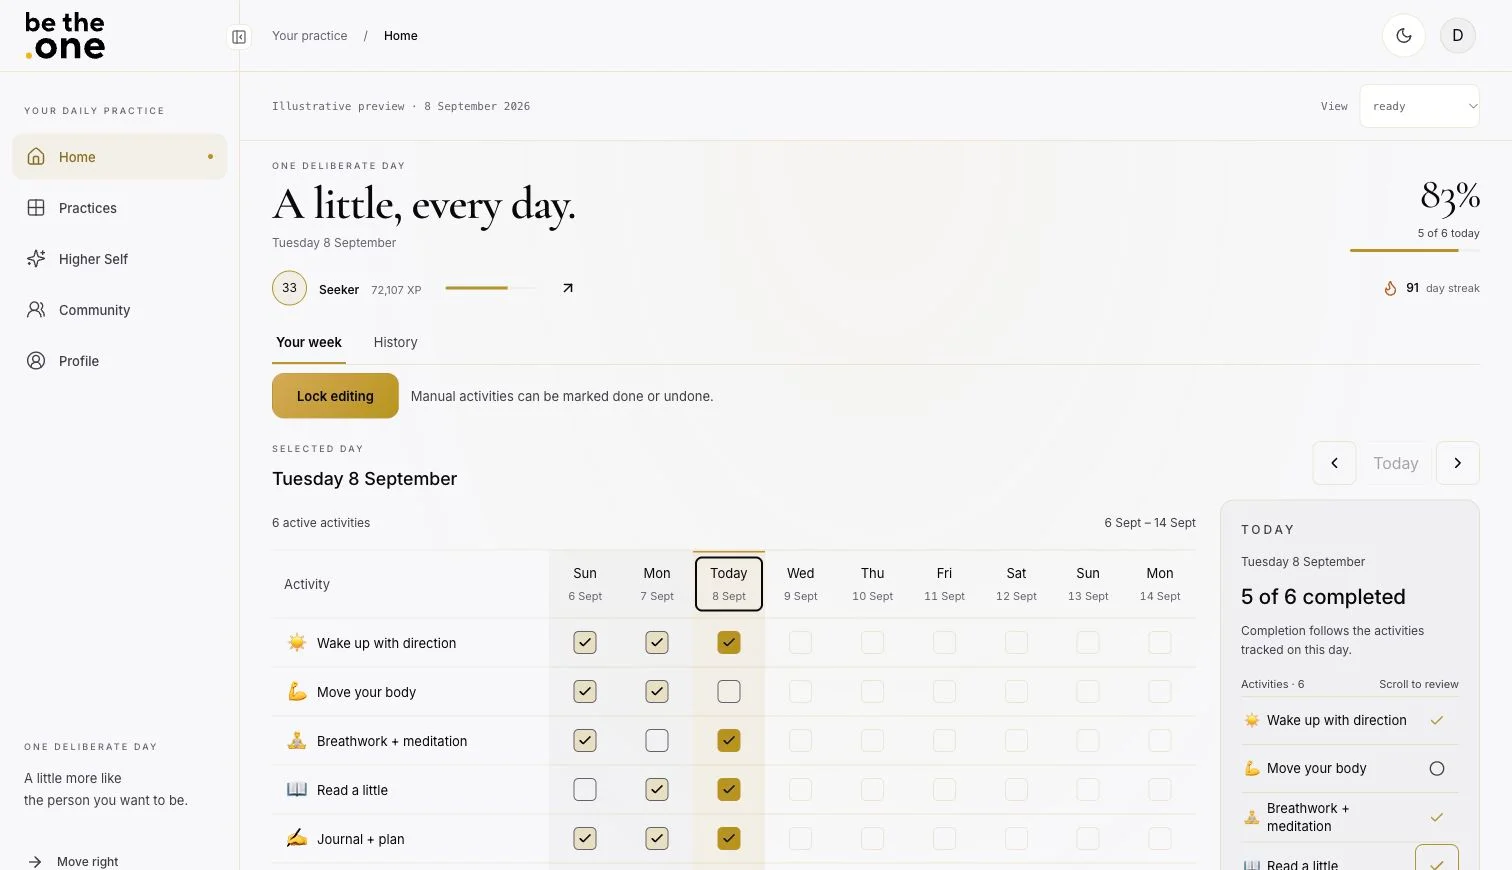The height and width of the screenshot is (870, 1512).
Task: Toggle Wake up with direction check in Today panel
Action: [x=1437, y=721]
